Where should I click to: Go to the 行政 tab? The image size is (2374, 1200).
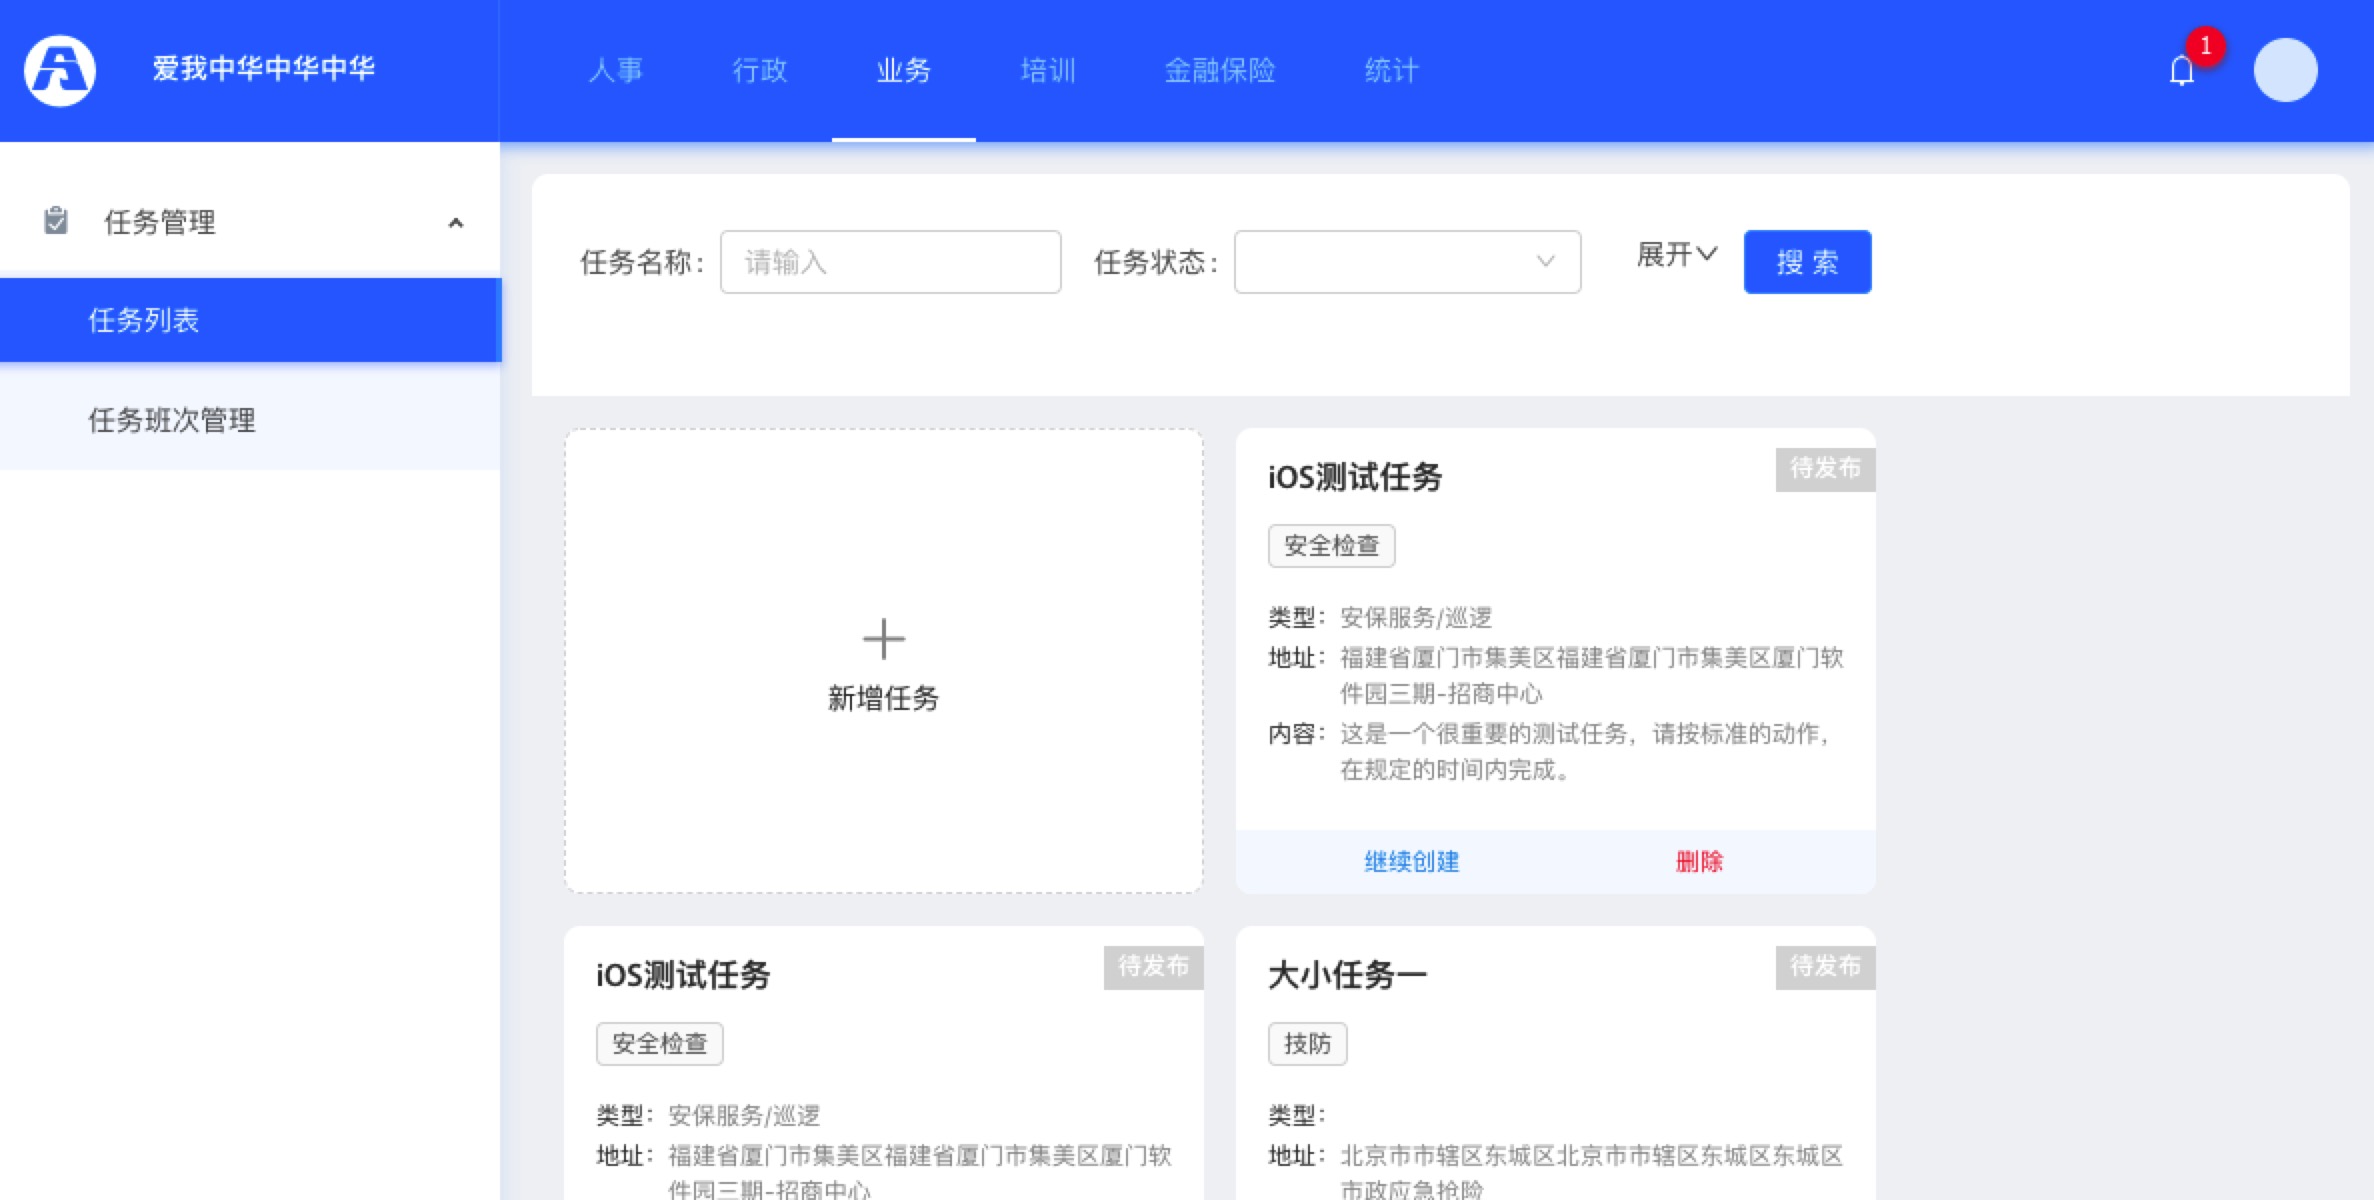759,70
